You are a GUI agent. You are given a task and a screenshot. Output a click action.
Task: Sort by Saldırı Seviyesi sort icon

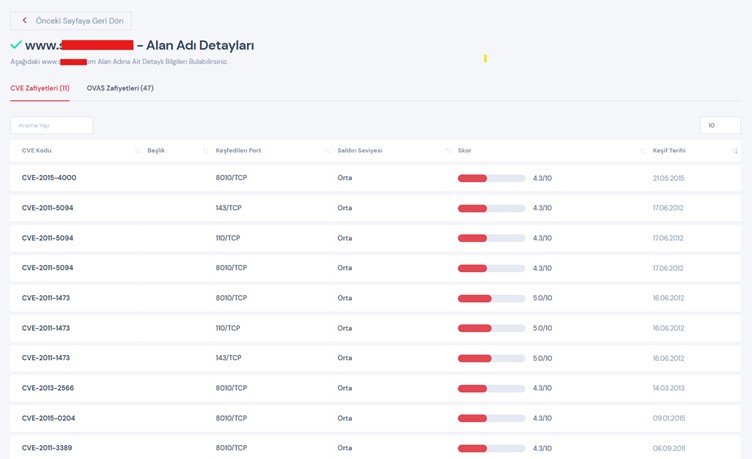[x=447, y=151]
